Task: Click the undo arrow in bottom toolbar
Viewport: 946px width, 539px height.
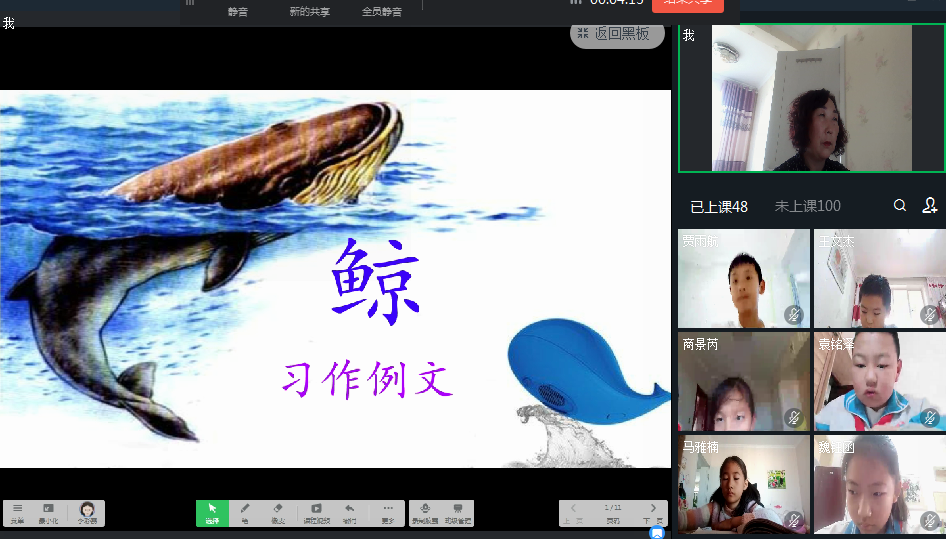Action: coord(350,512)
